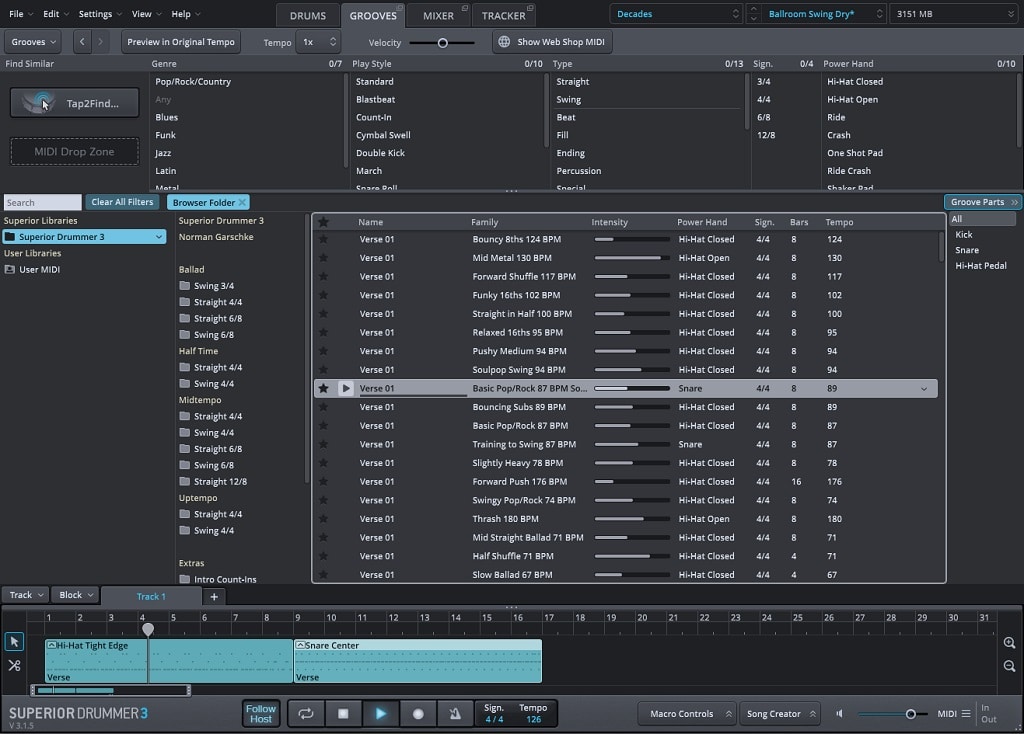Select the Snare Center block on track
This screenshot has height=734, width=1024.
418,661
